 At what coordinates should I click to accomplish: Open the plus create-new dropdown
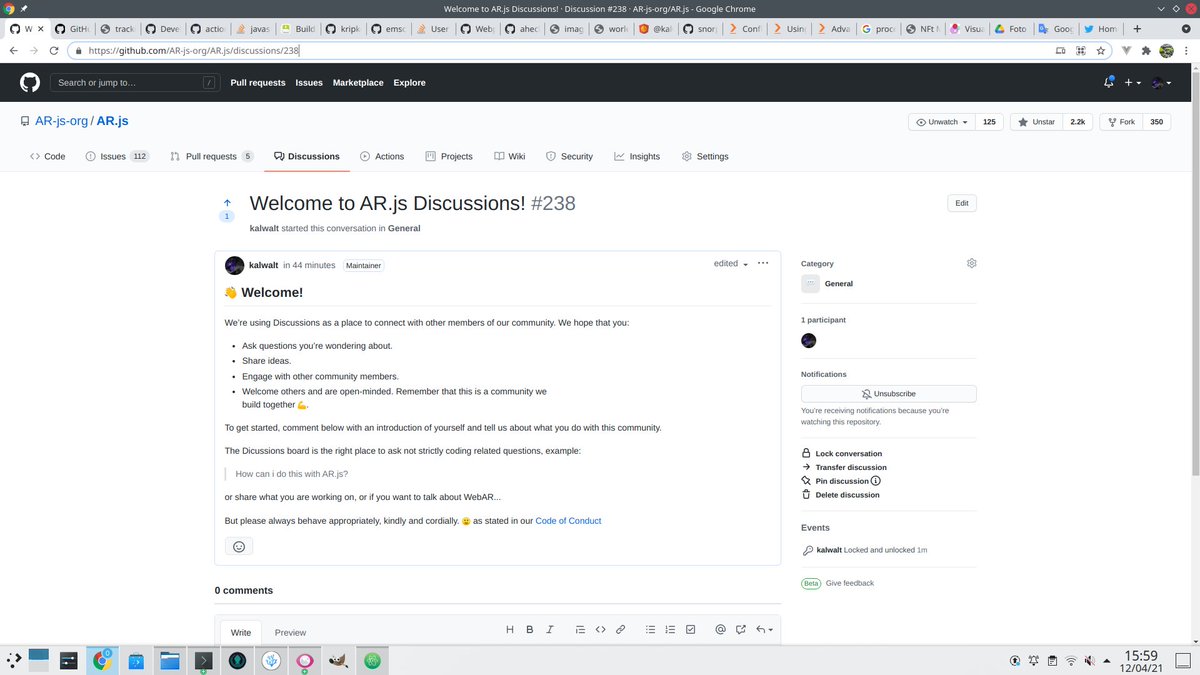coord(1133,83)
